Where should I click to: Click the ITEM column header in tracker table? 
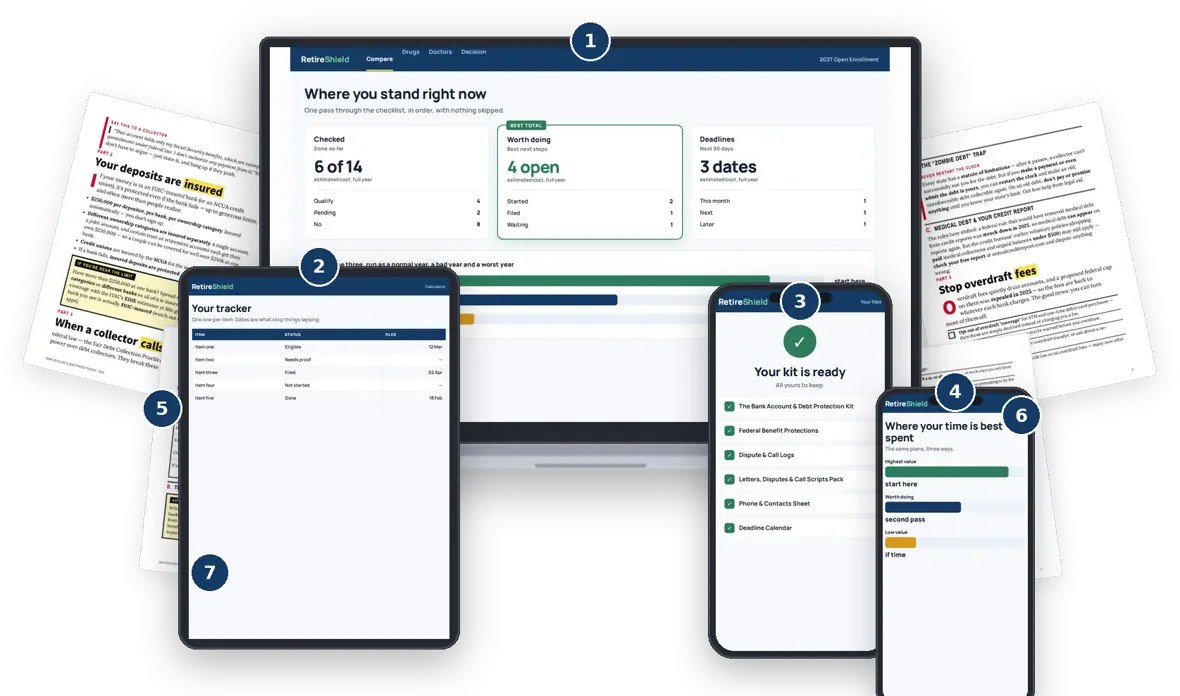[200, 335]
